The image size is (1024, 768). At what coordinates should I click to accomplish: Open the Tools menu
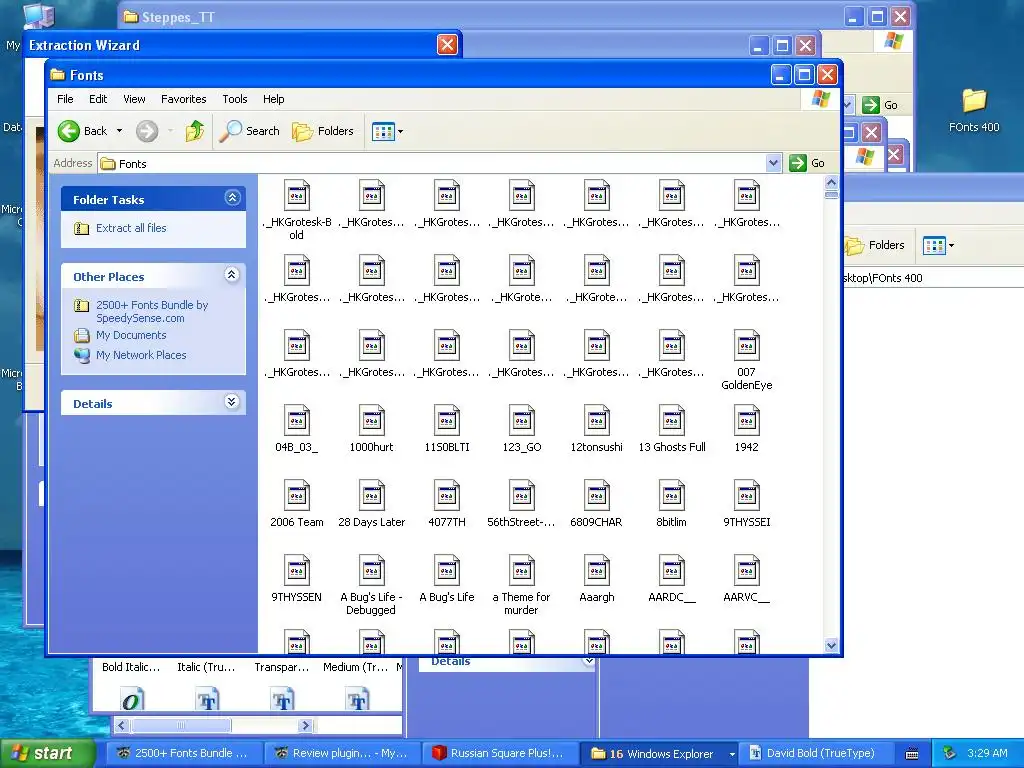(234, 99)
